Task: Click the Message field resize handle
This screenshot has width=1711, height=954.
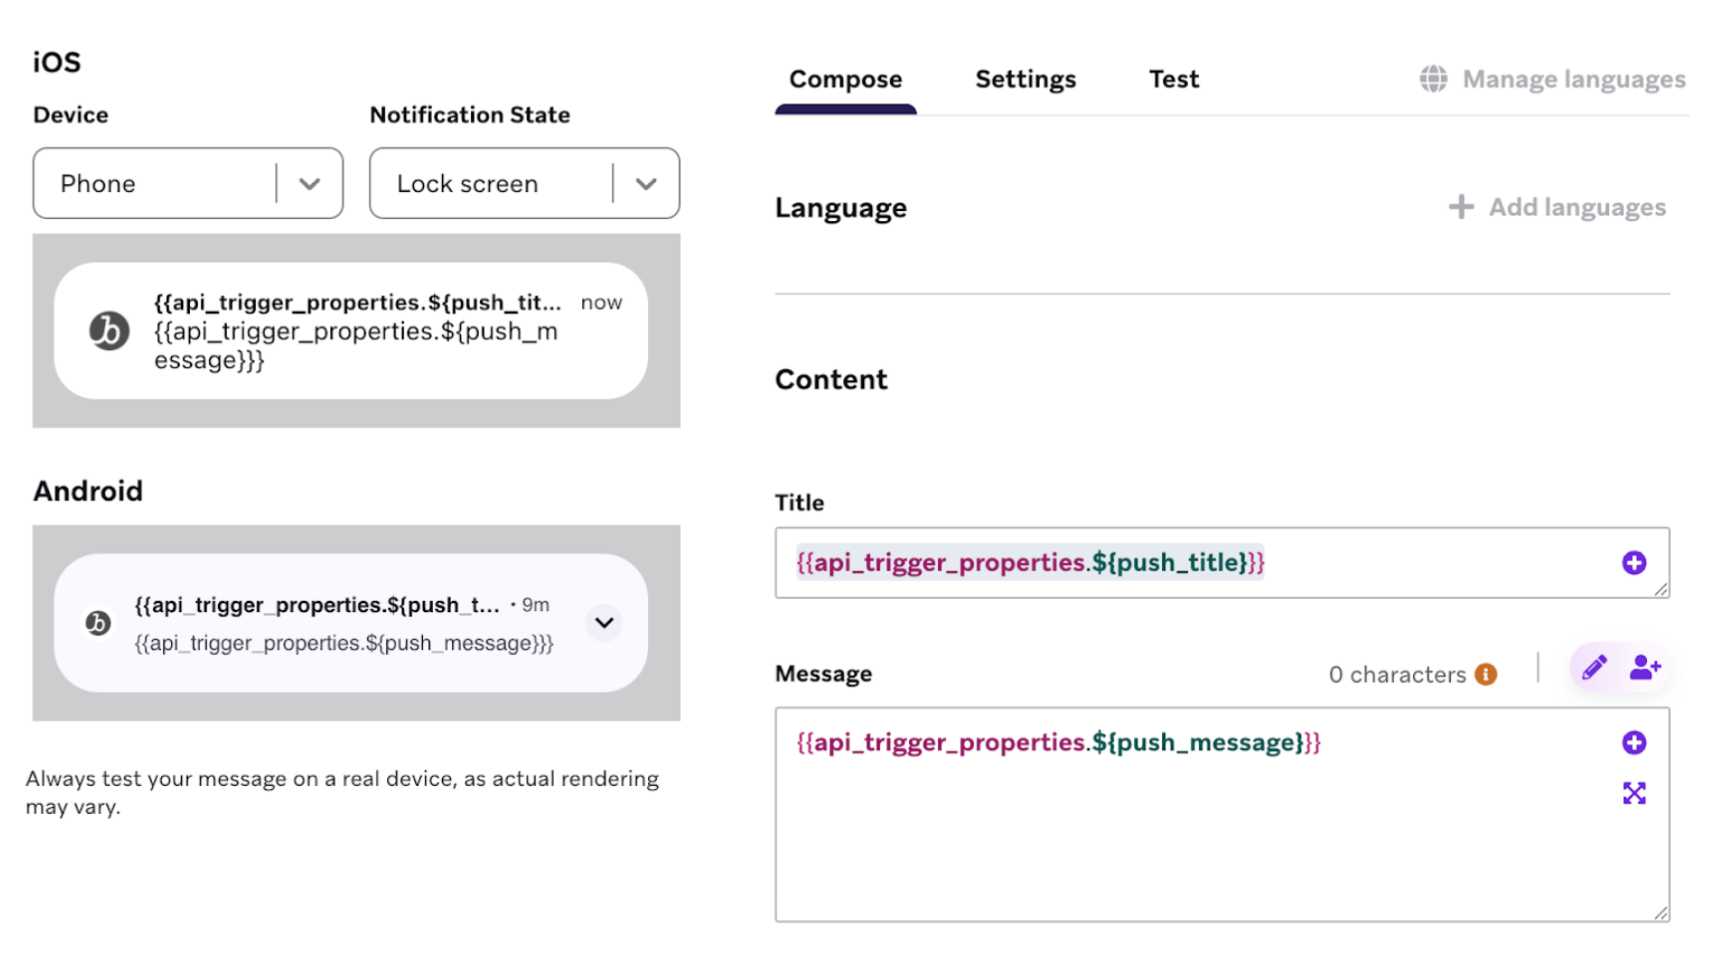Action: coord(1660,912)
